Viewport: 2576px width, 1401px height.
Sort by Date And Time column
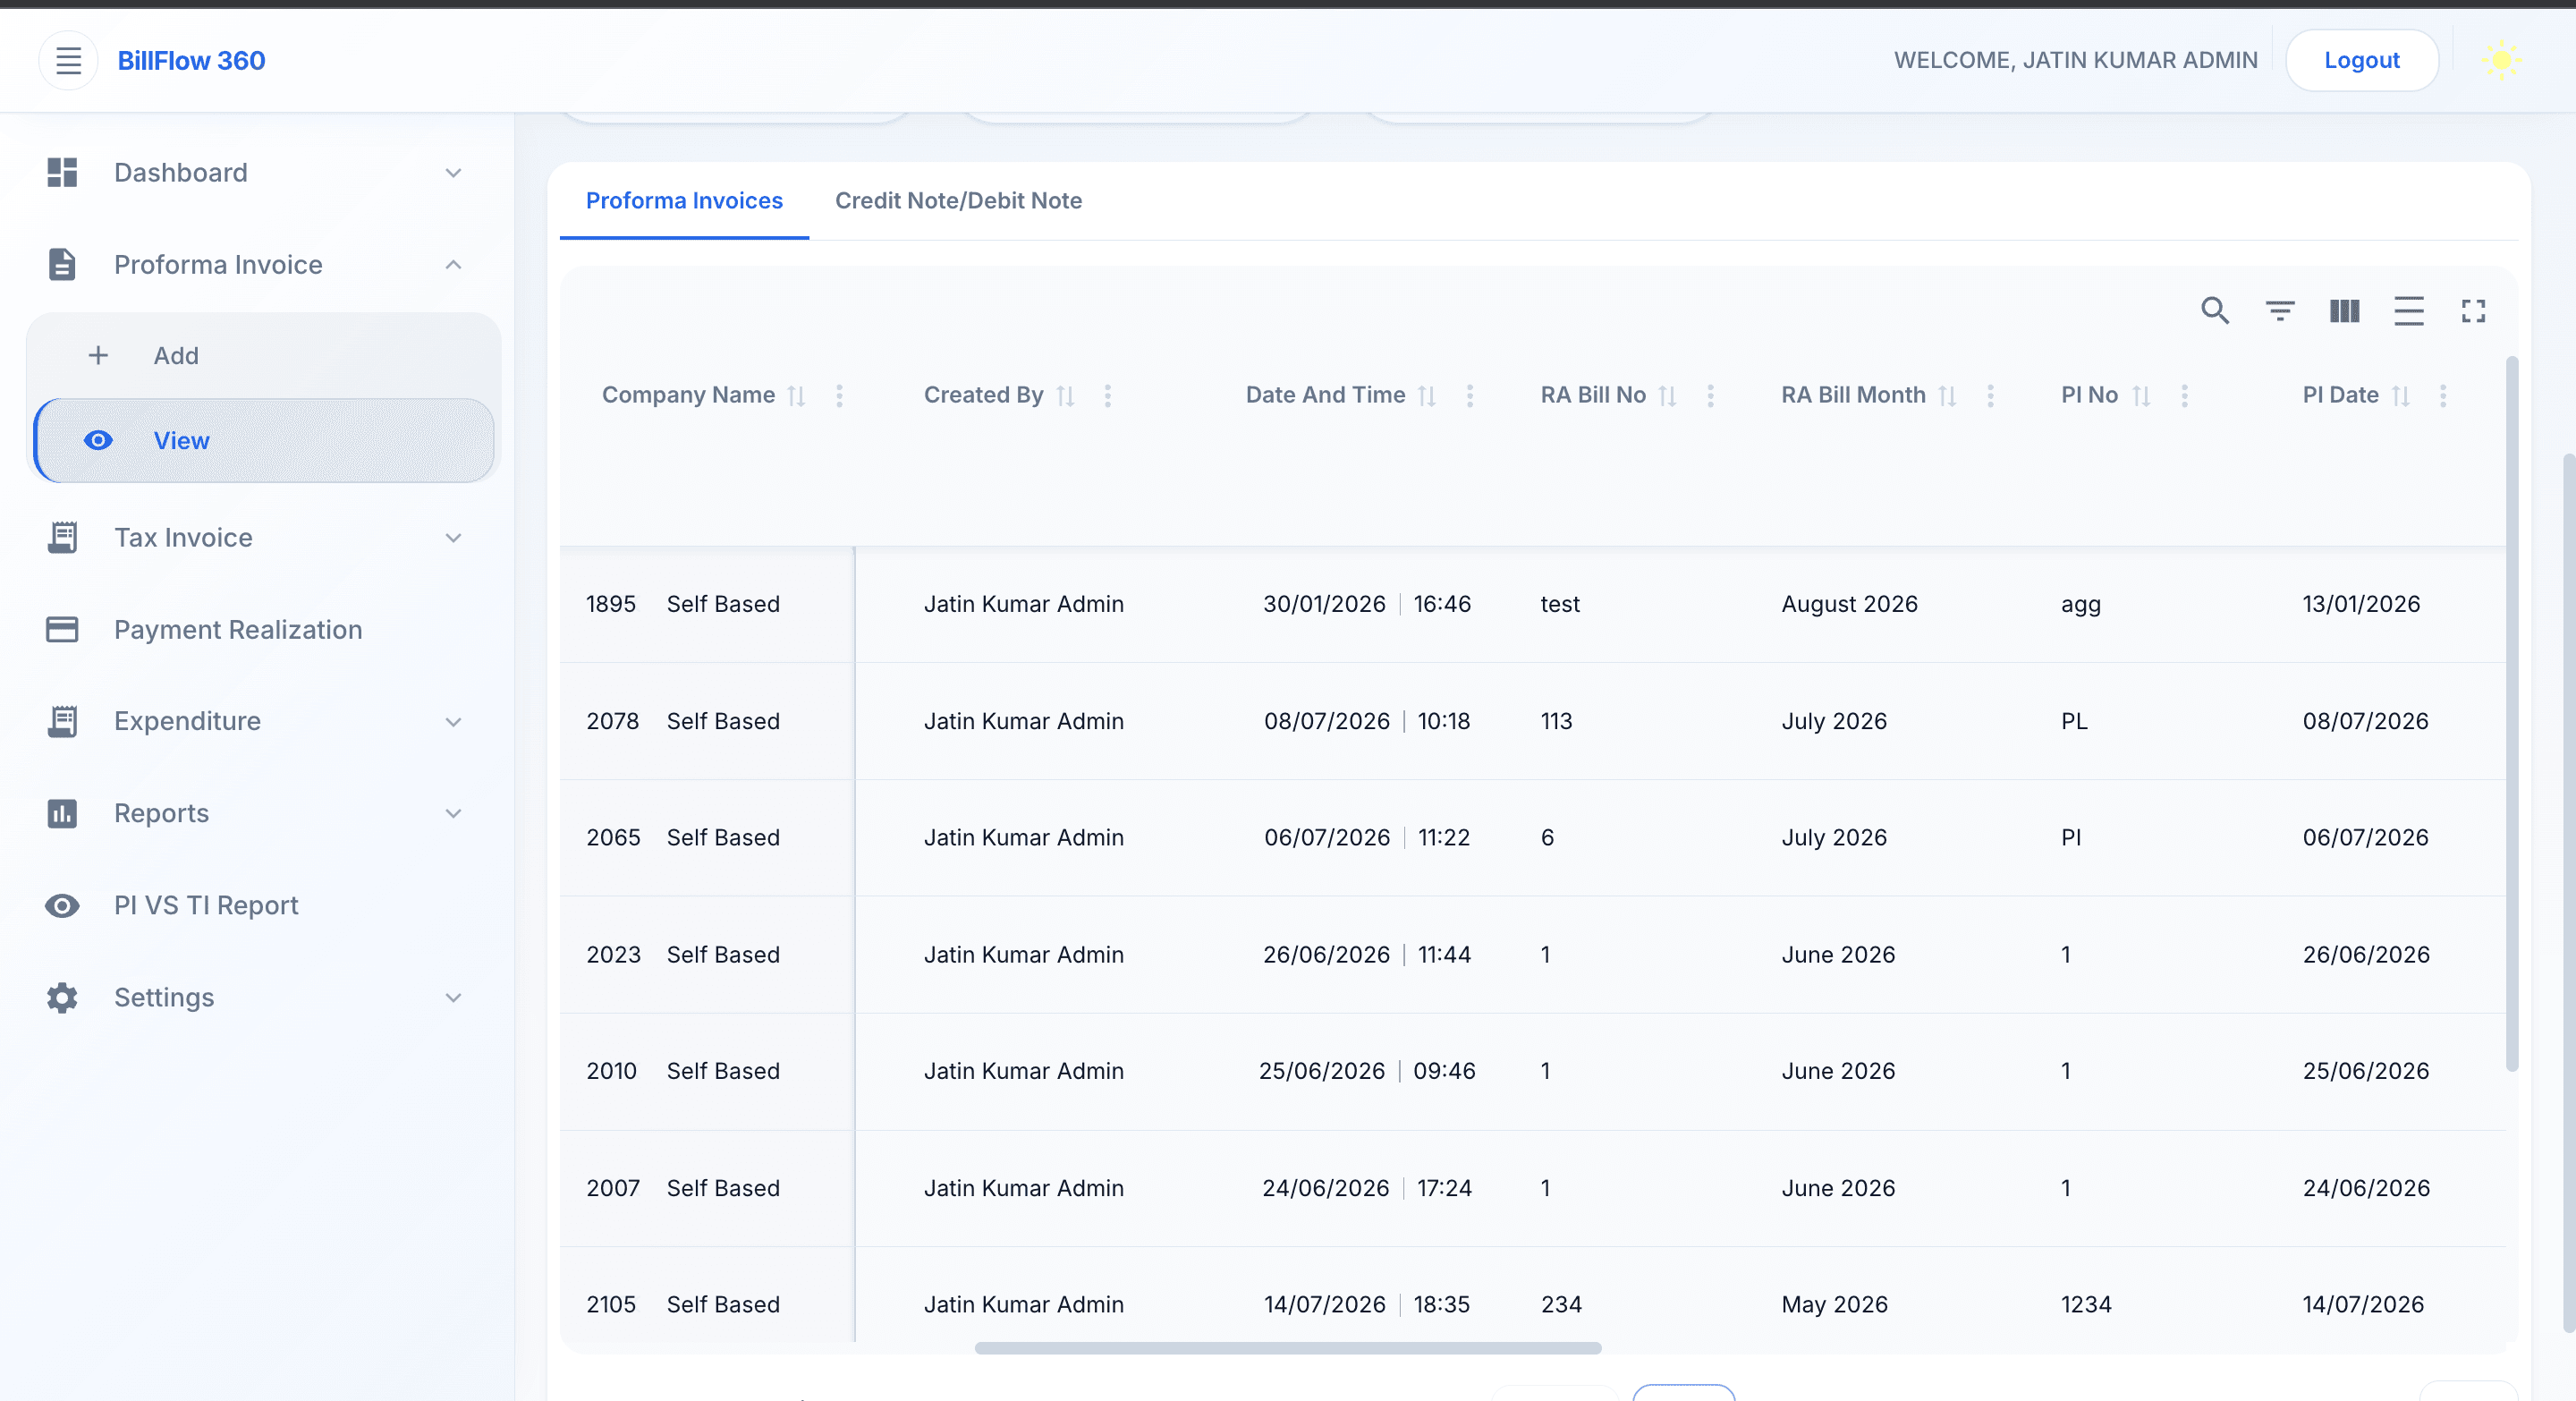(x=1427, y=396)
